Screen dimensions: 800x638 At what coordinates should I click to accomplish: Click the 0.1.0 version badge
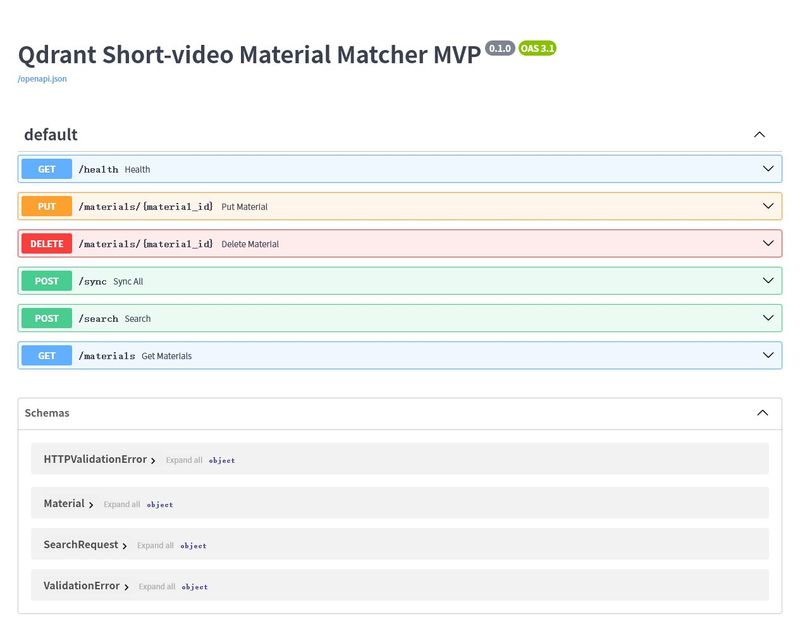[x=500, y=48]
